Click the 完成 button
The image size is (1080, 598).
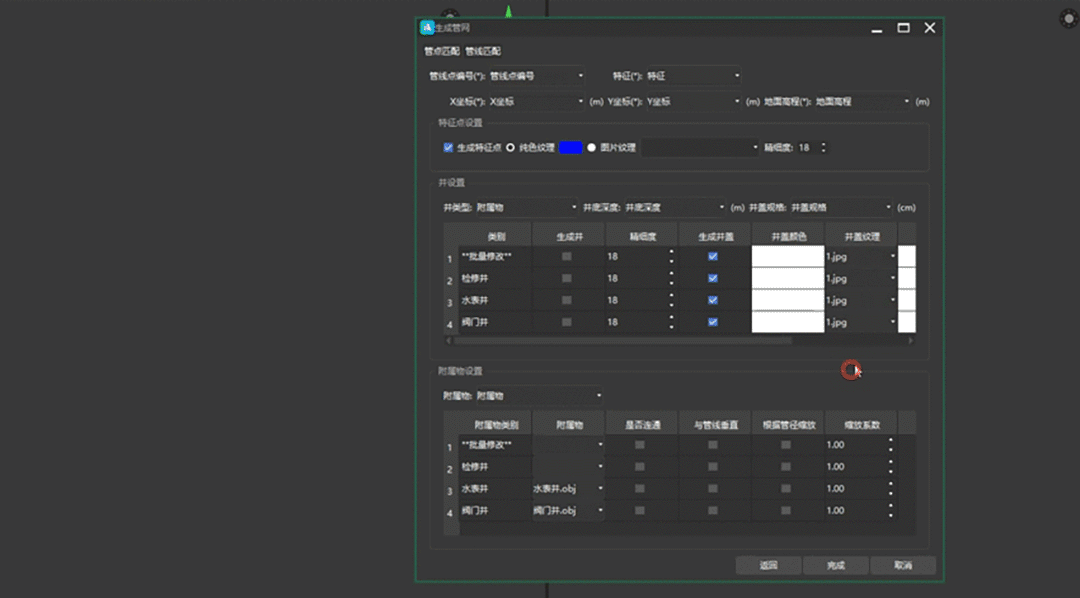(x=835, y=565)
